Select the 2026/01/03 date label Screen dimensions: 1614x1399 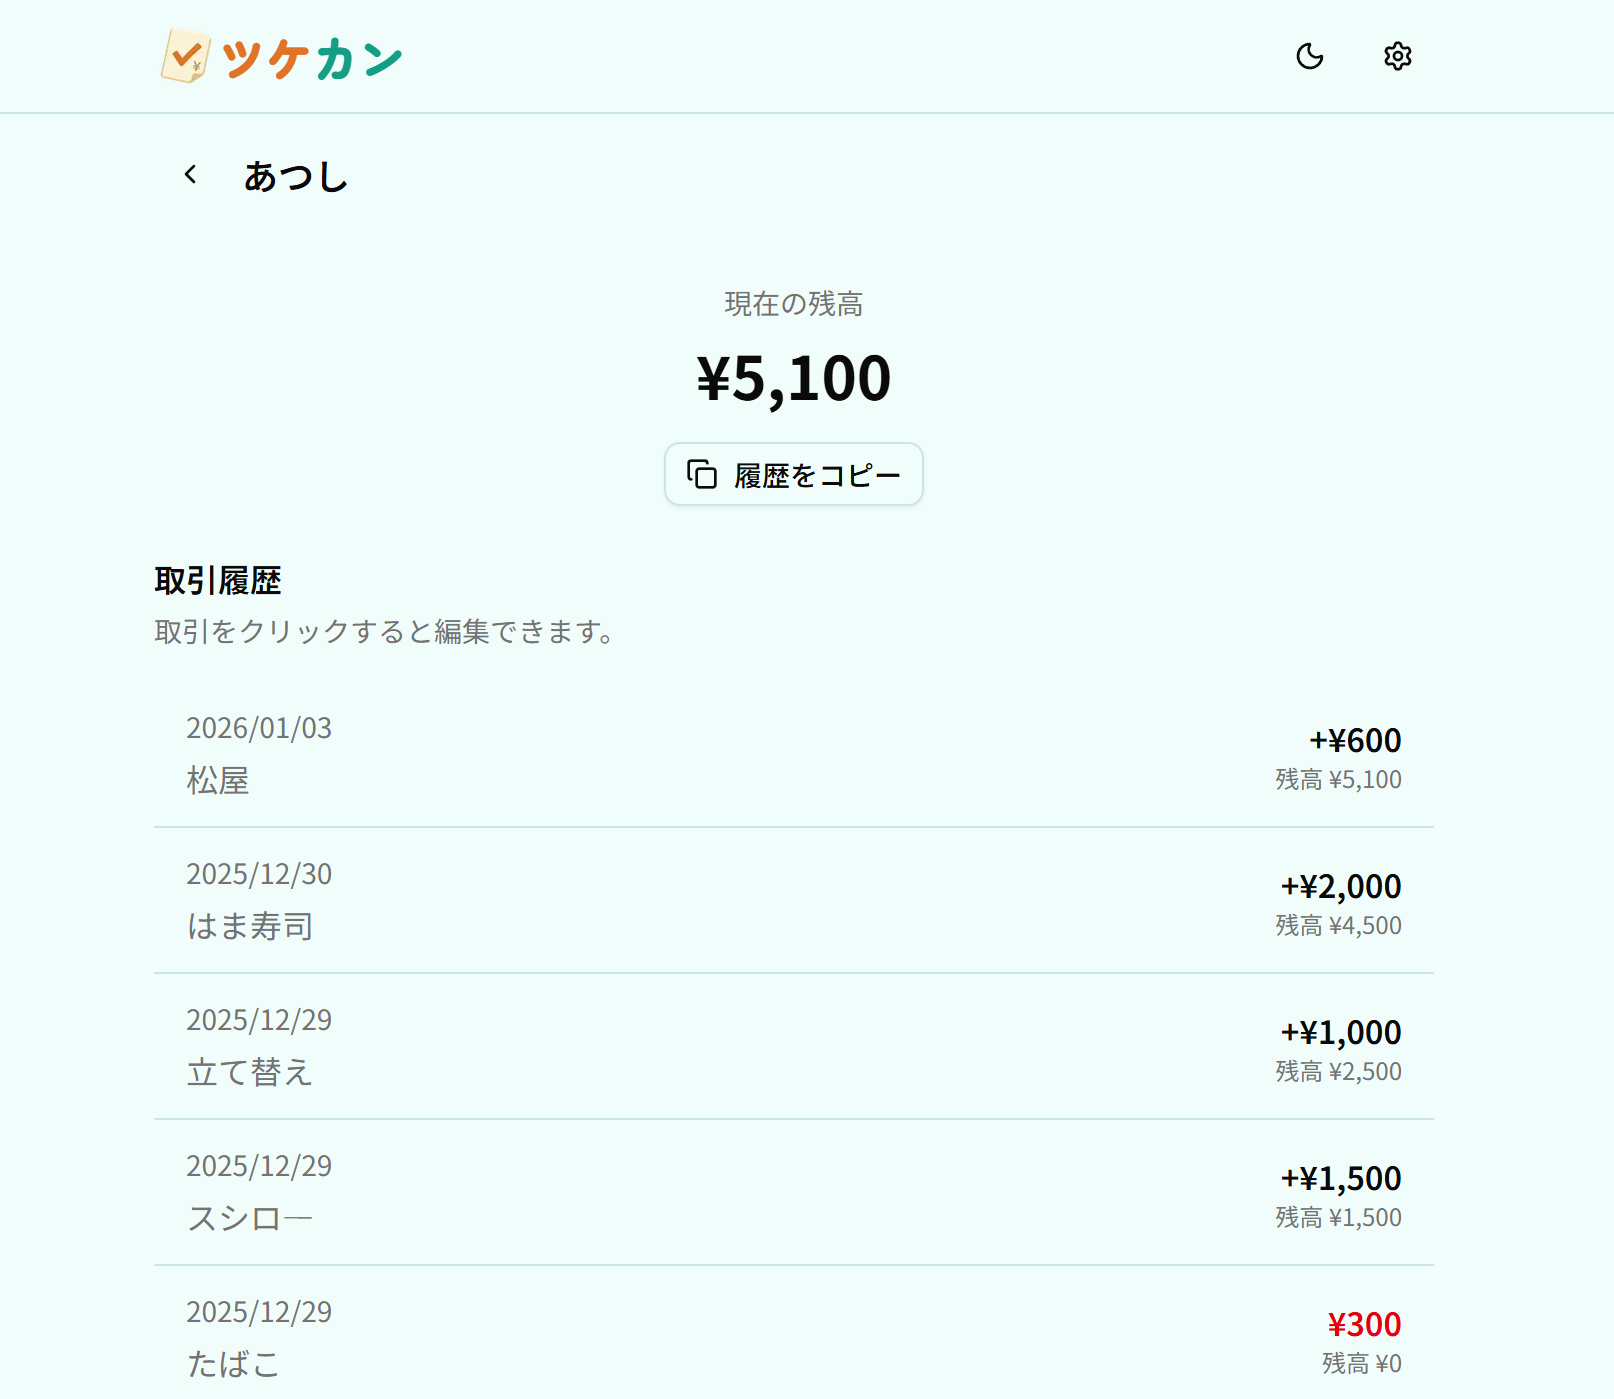click(259, 728)
